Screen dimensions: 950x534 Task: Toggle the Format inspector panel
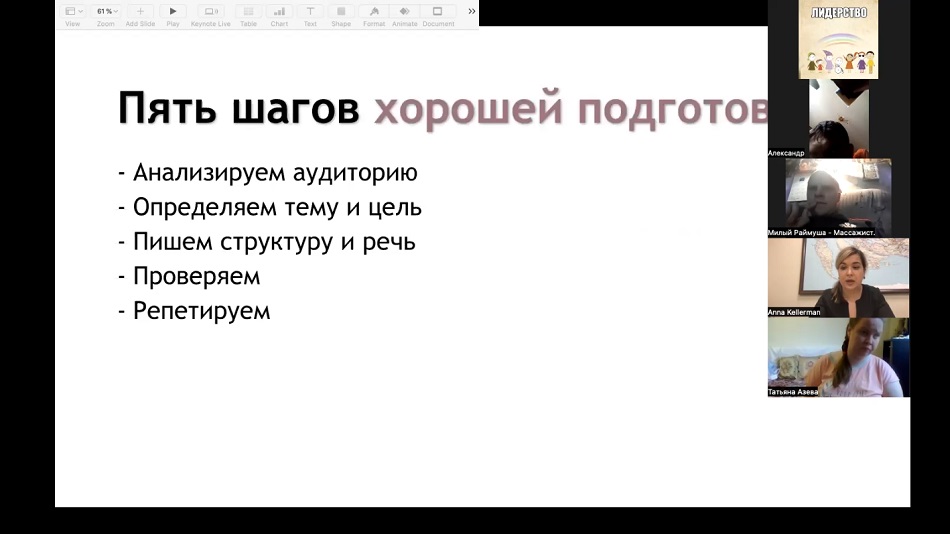[x=374, y=12]
